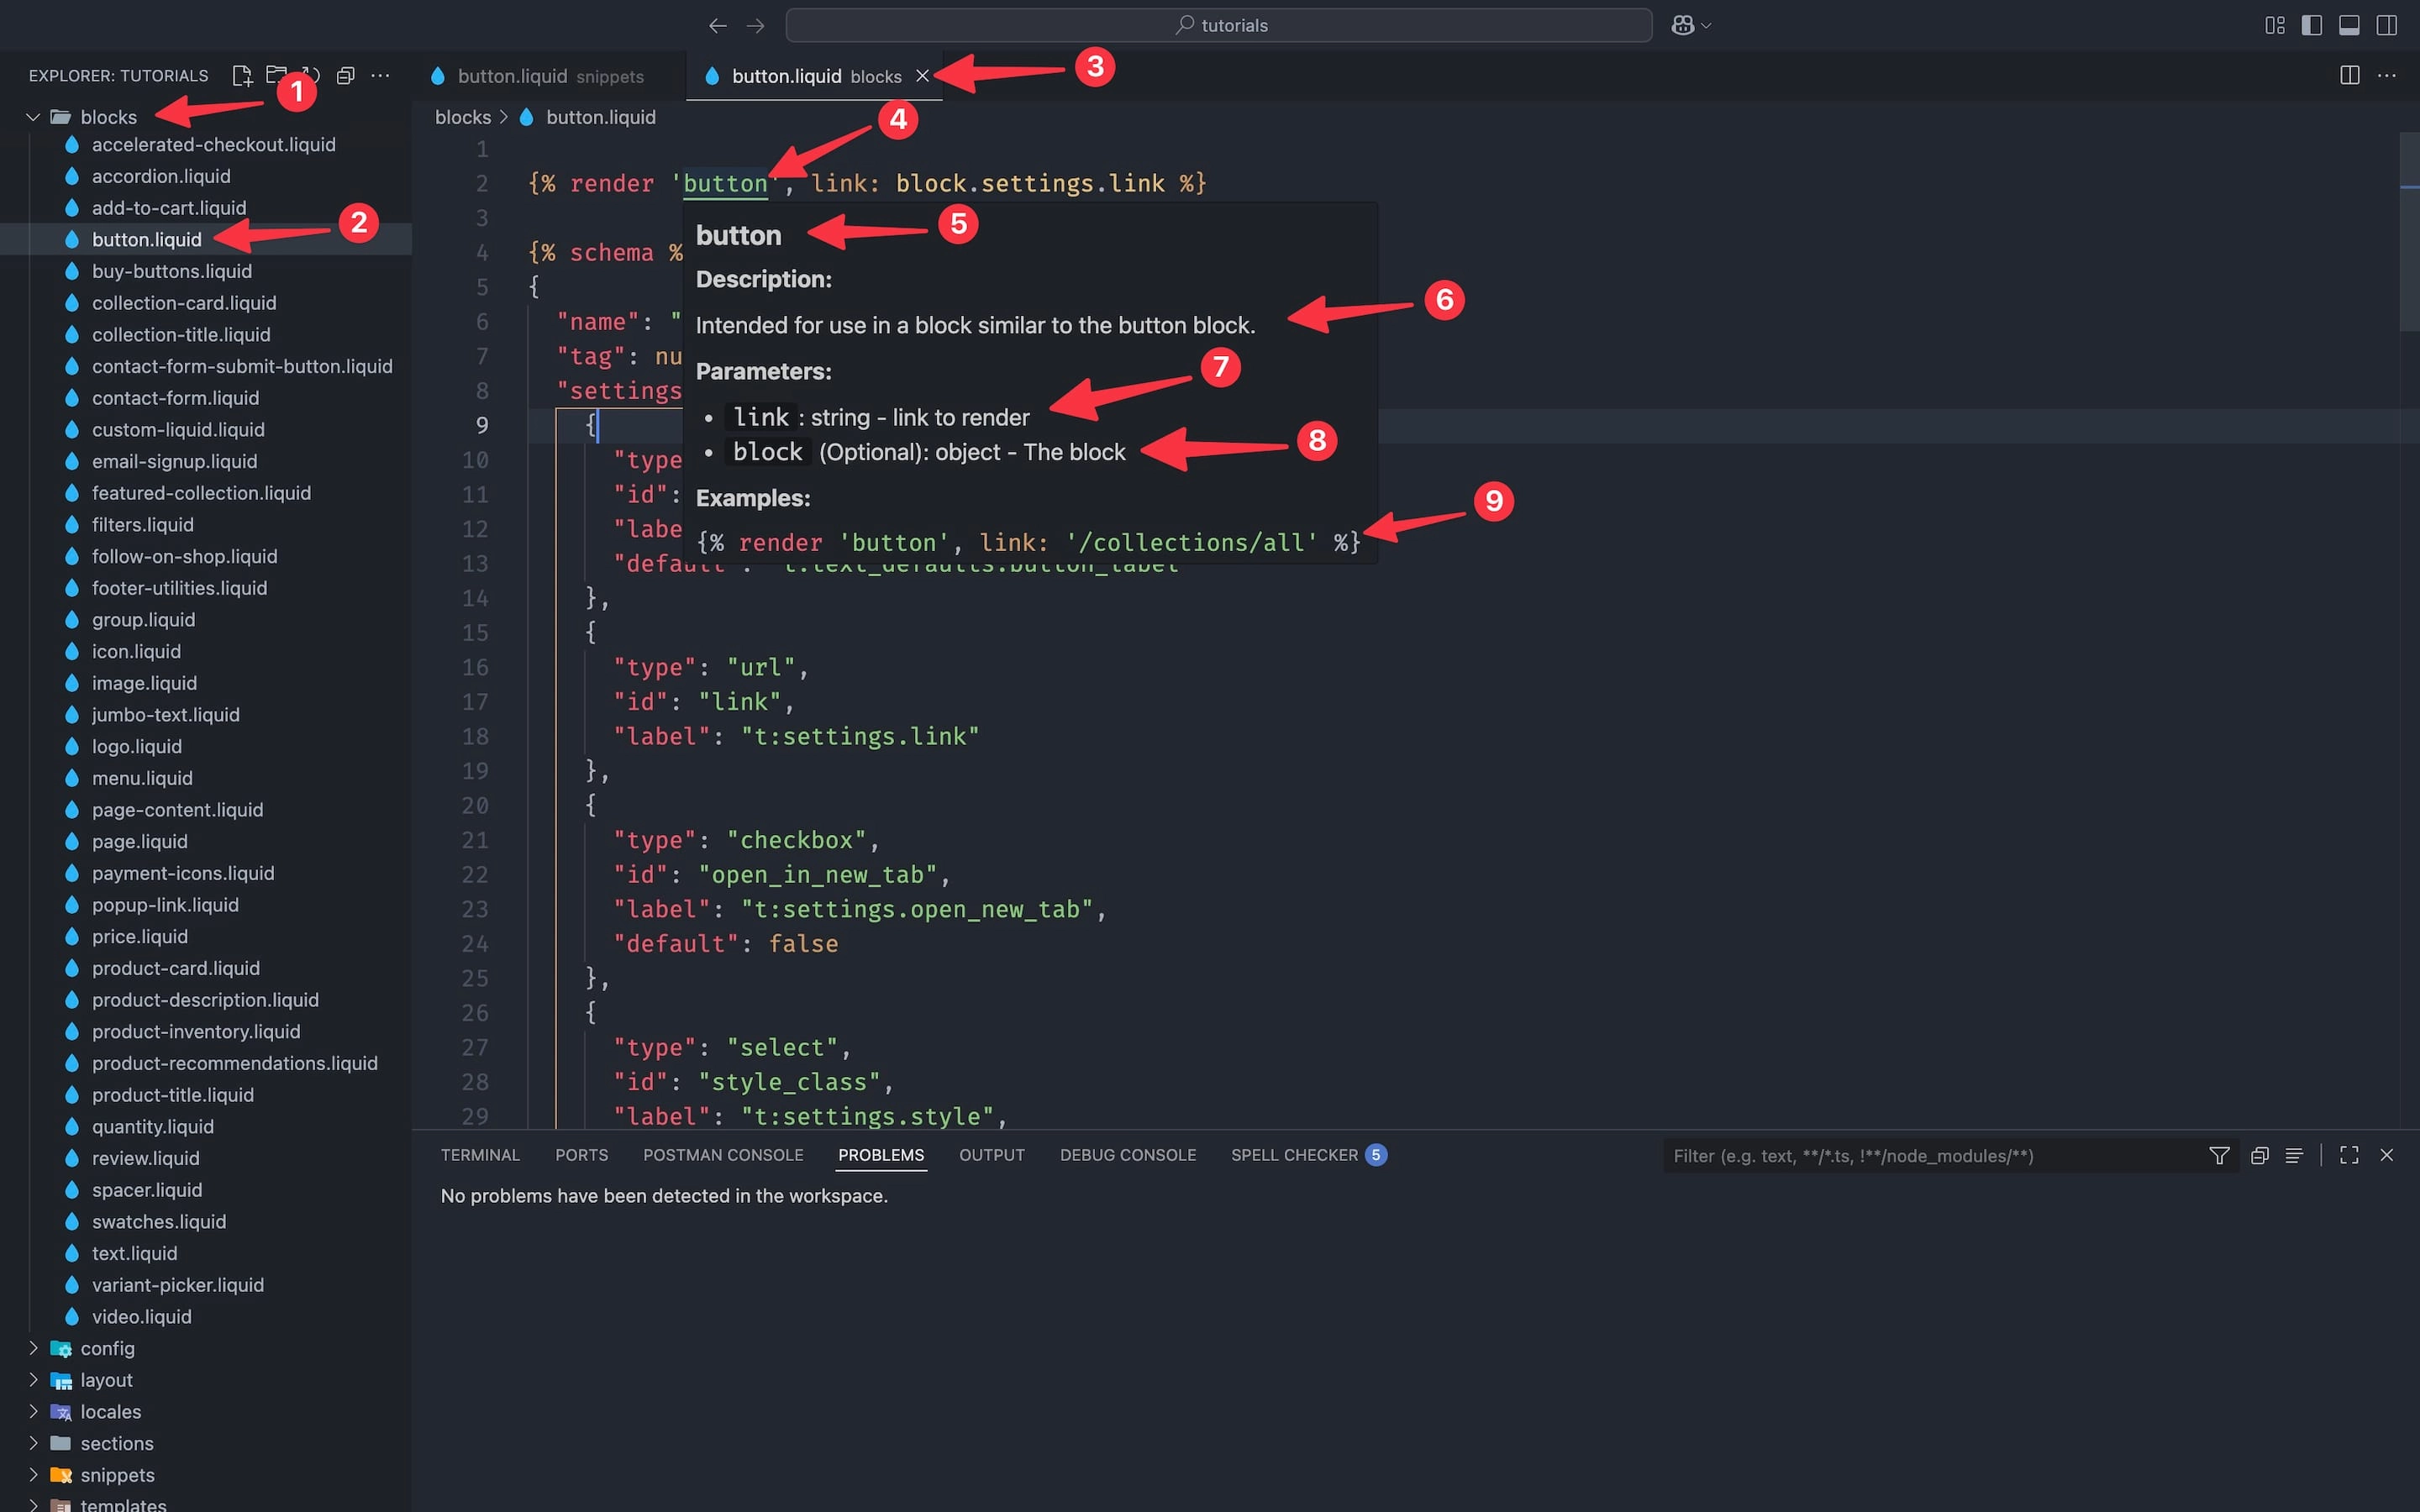2420x1512 pixels.
Task: Toggle view as table icon in panel
Action: pos(2295,1156)
